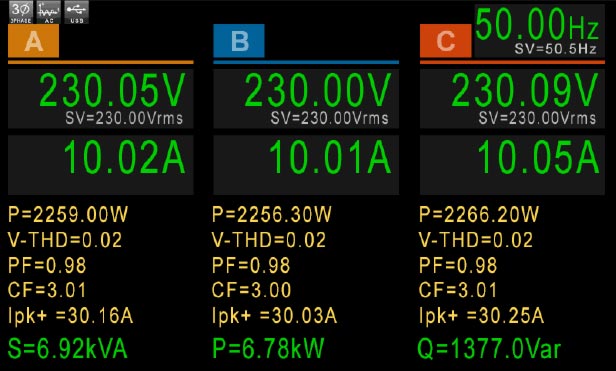Select the Q=1377.0Var reactive power total
The width and height of the screenshot is (616, 371).
click(x=489, y=349)
